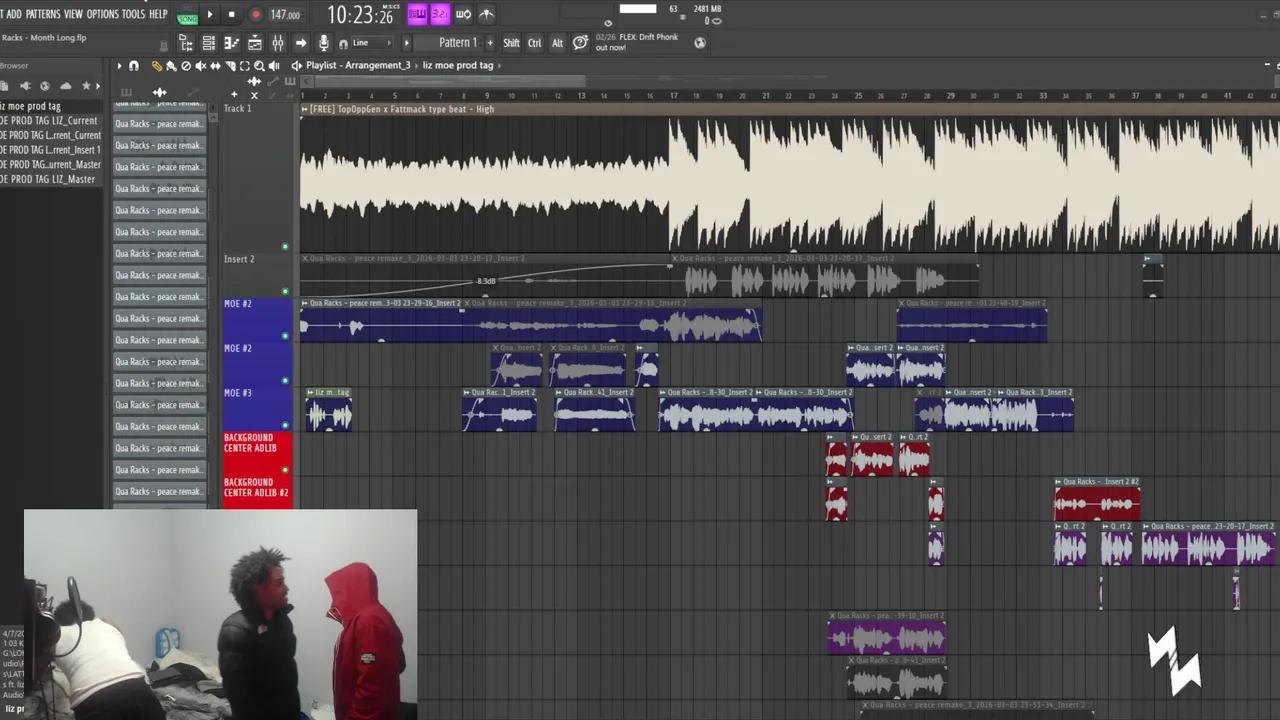The image size is (1280, 720).
Task: Open the PATTERNS menu
Action: click(43, 14)
